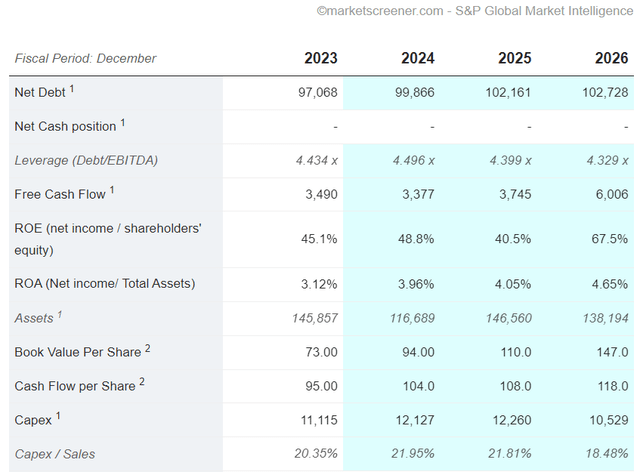This screenshot has height=472, width=640.
Task: Click the marketscreener.com copyright text
Action: point(475,11)
